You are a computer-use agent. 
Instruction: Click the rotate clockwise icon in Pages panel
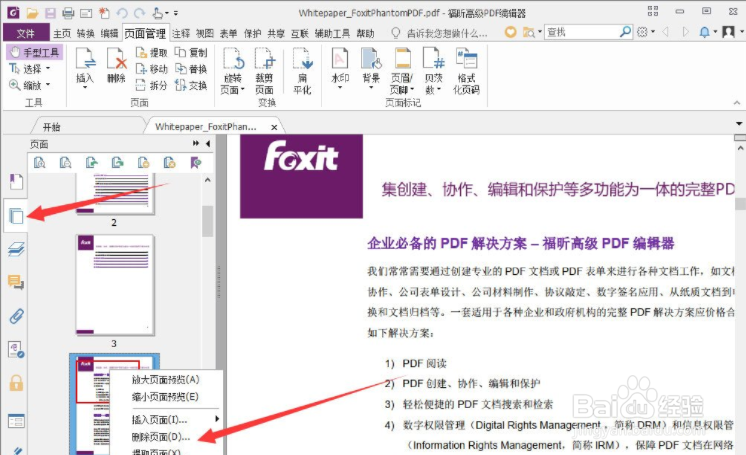pyautogui.click(x=117, y=163)
